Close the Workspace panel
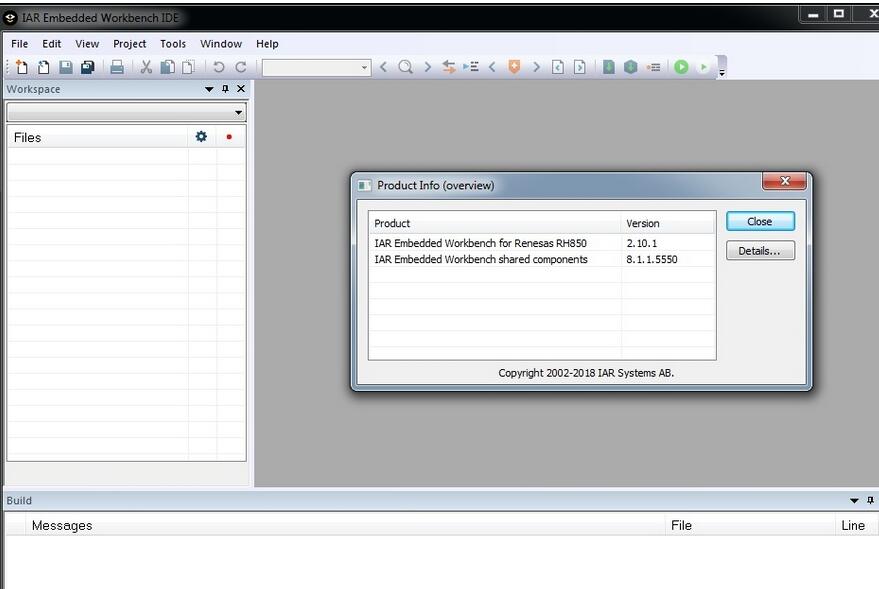 241,89
